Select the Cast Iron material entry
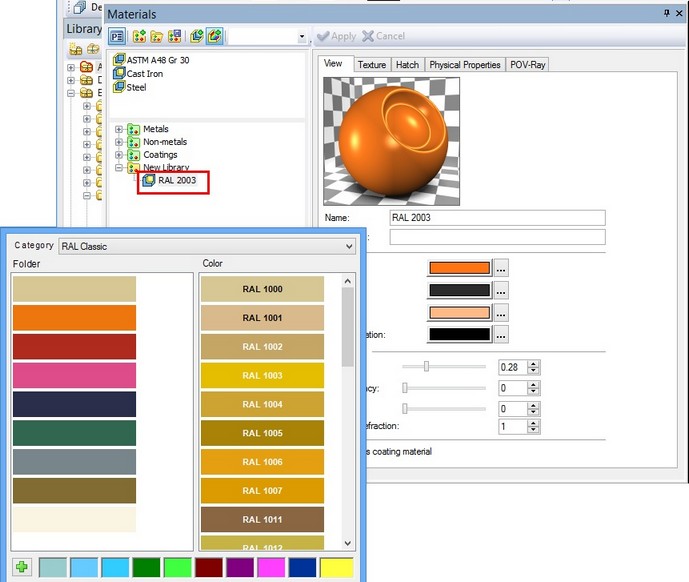This screenshot has width=689, height=582. 144,74
